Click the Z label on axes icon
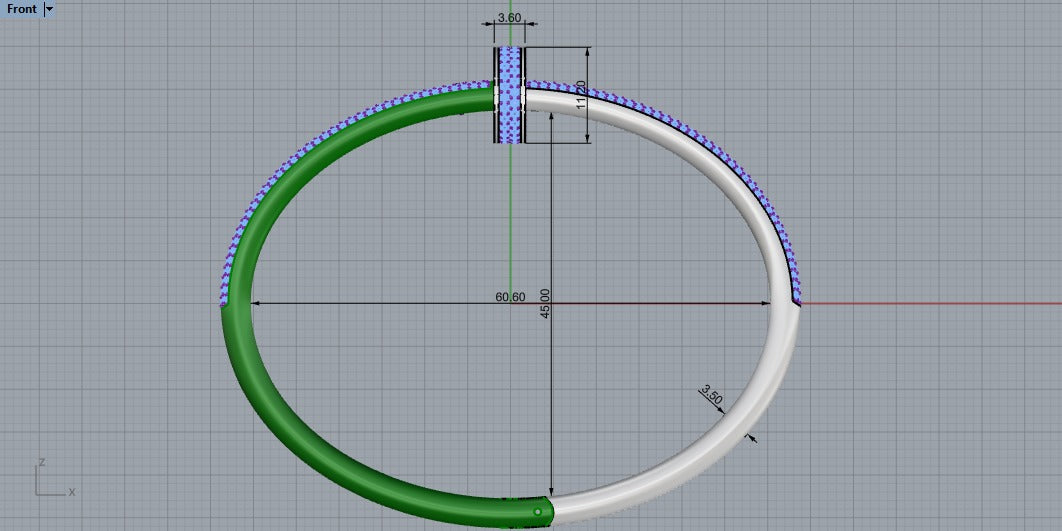This screenshot has height=531, width=1062. tap(39, 463)
